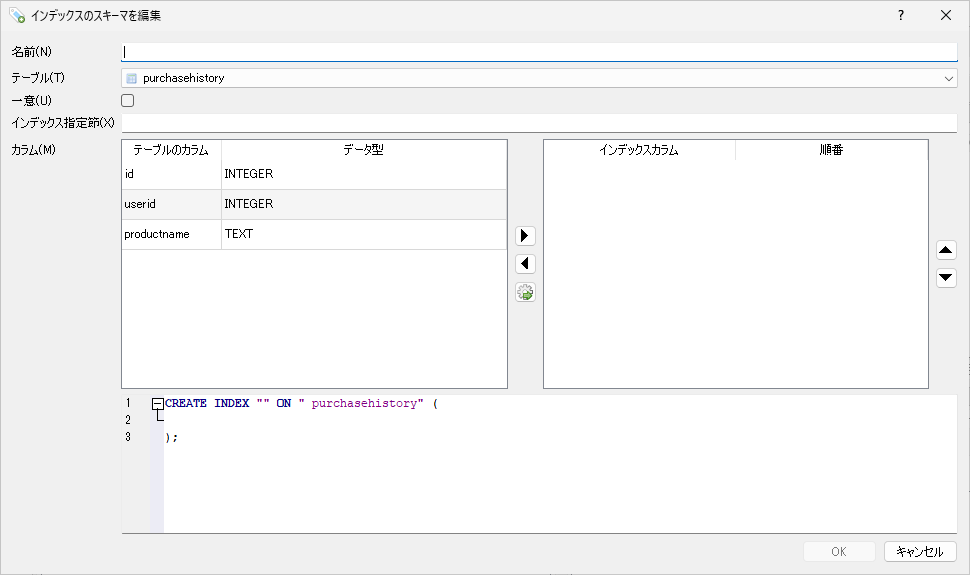Click the 名前(N) name input field

click(x=539, y=52)
